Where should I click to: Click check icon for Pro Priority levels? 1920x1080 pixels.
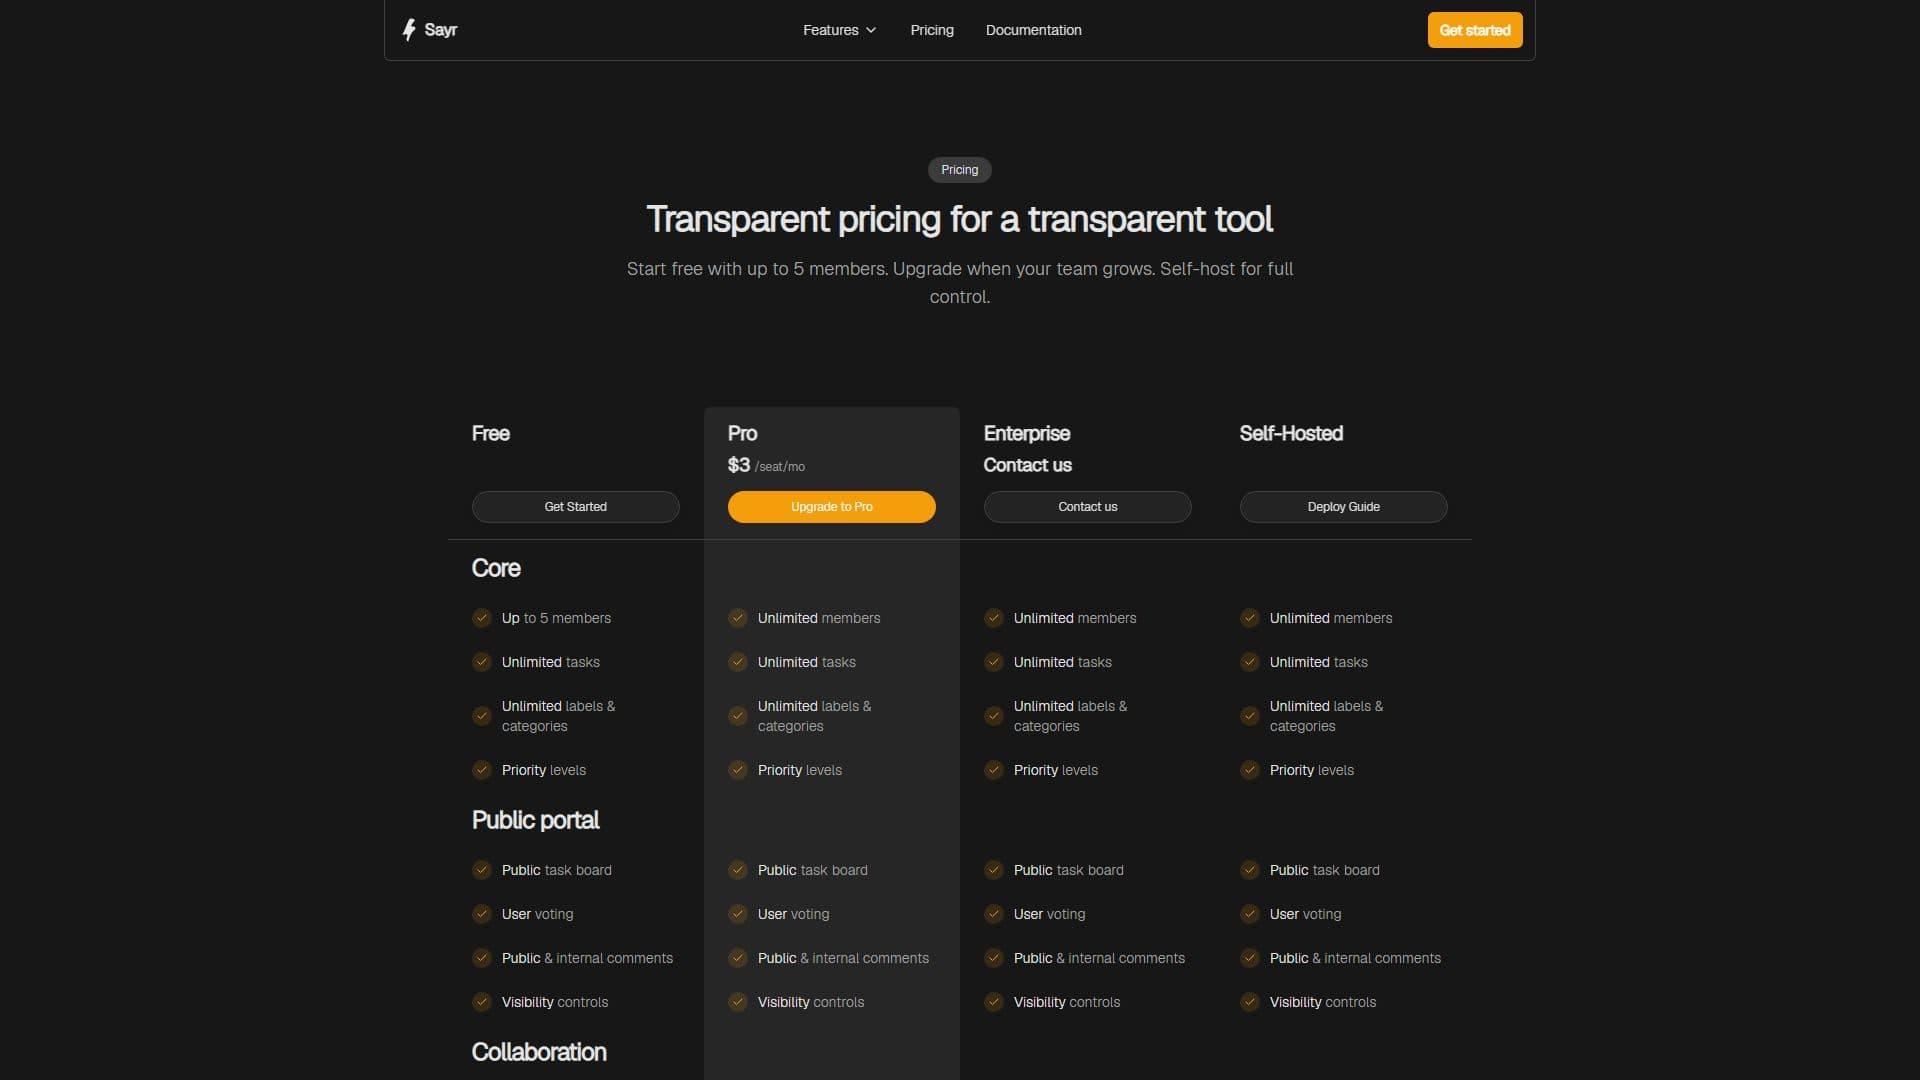[738, 770]
